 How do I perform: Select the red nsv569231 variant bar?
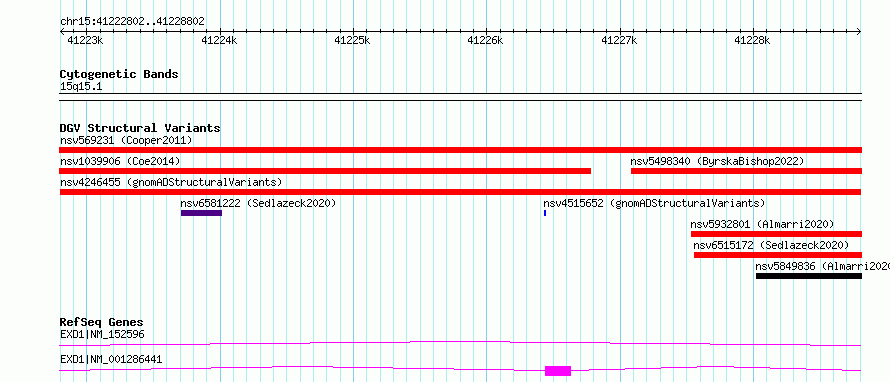tap(461, 150)
